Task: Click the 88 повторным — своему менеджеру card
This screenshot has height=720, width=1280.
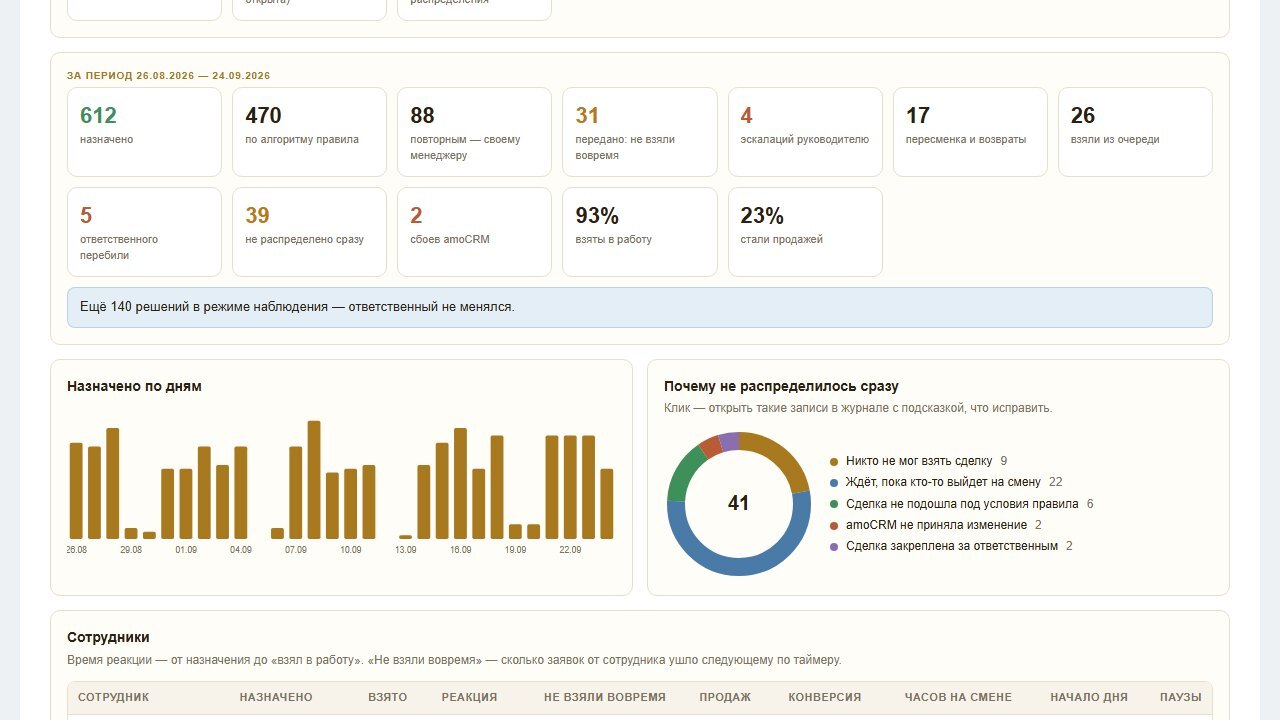Action: tap(474, 132)
